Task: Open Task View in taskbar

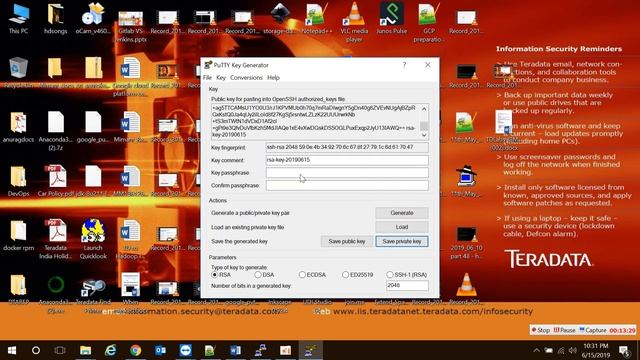Action: pos(60,350)
